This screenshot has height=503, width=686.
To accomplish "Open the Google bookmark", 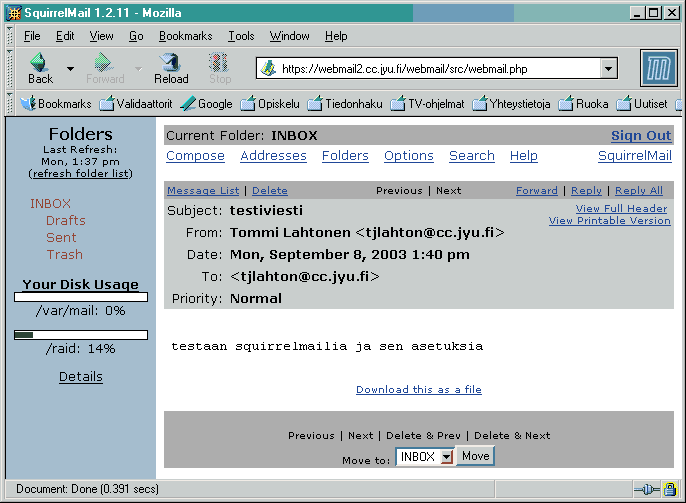I will tap(206, 104).
